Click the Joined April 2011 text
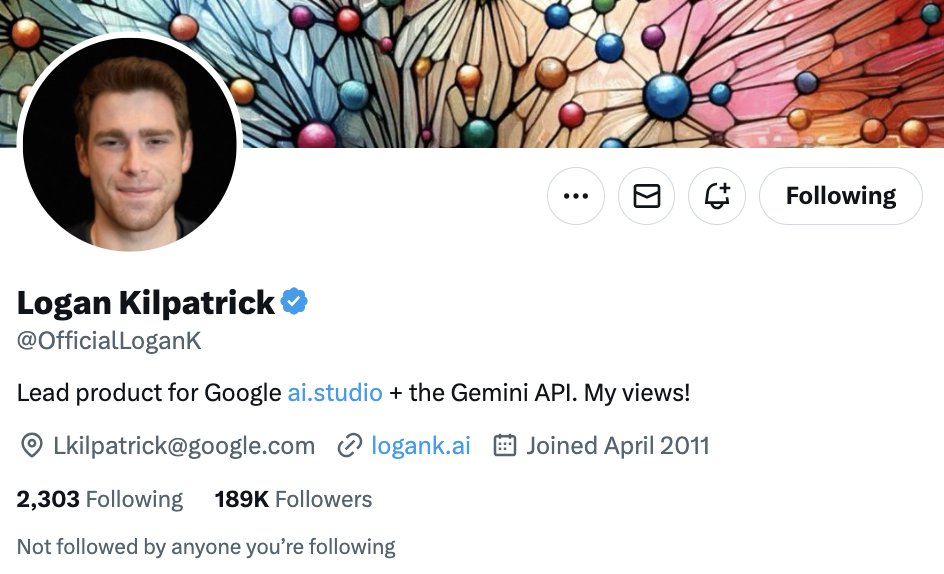The image size is (944, 574). tap(618, 446)
